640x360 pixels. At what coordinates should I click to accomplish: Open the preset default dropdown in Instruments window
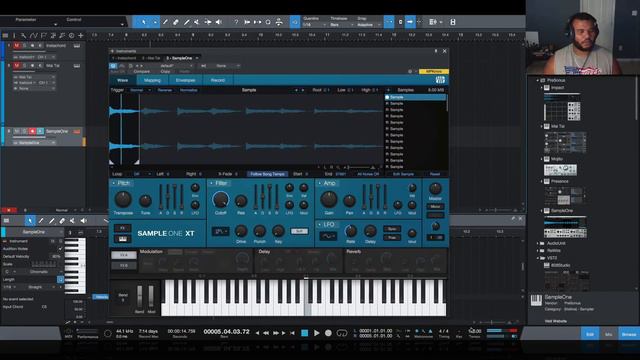pos(176,66)
